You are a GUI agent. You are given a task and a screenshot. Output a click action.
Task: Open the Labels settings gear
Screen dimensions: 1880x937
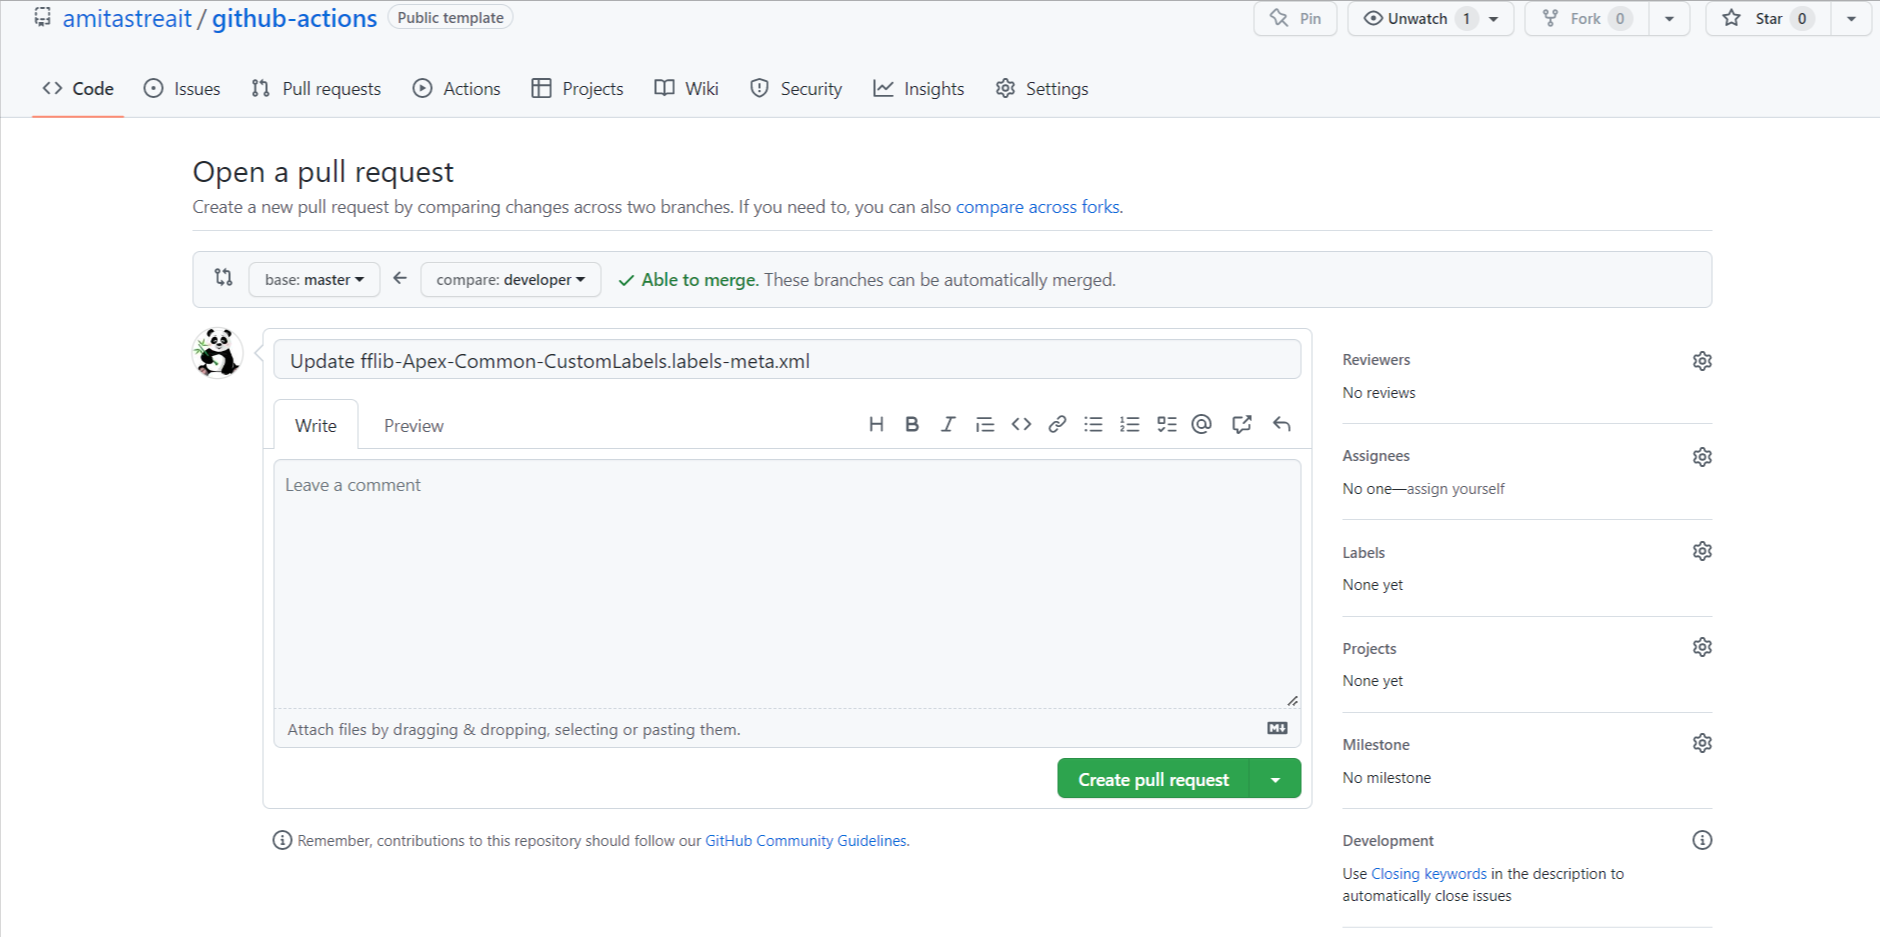(1702, 551)
